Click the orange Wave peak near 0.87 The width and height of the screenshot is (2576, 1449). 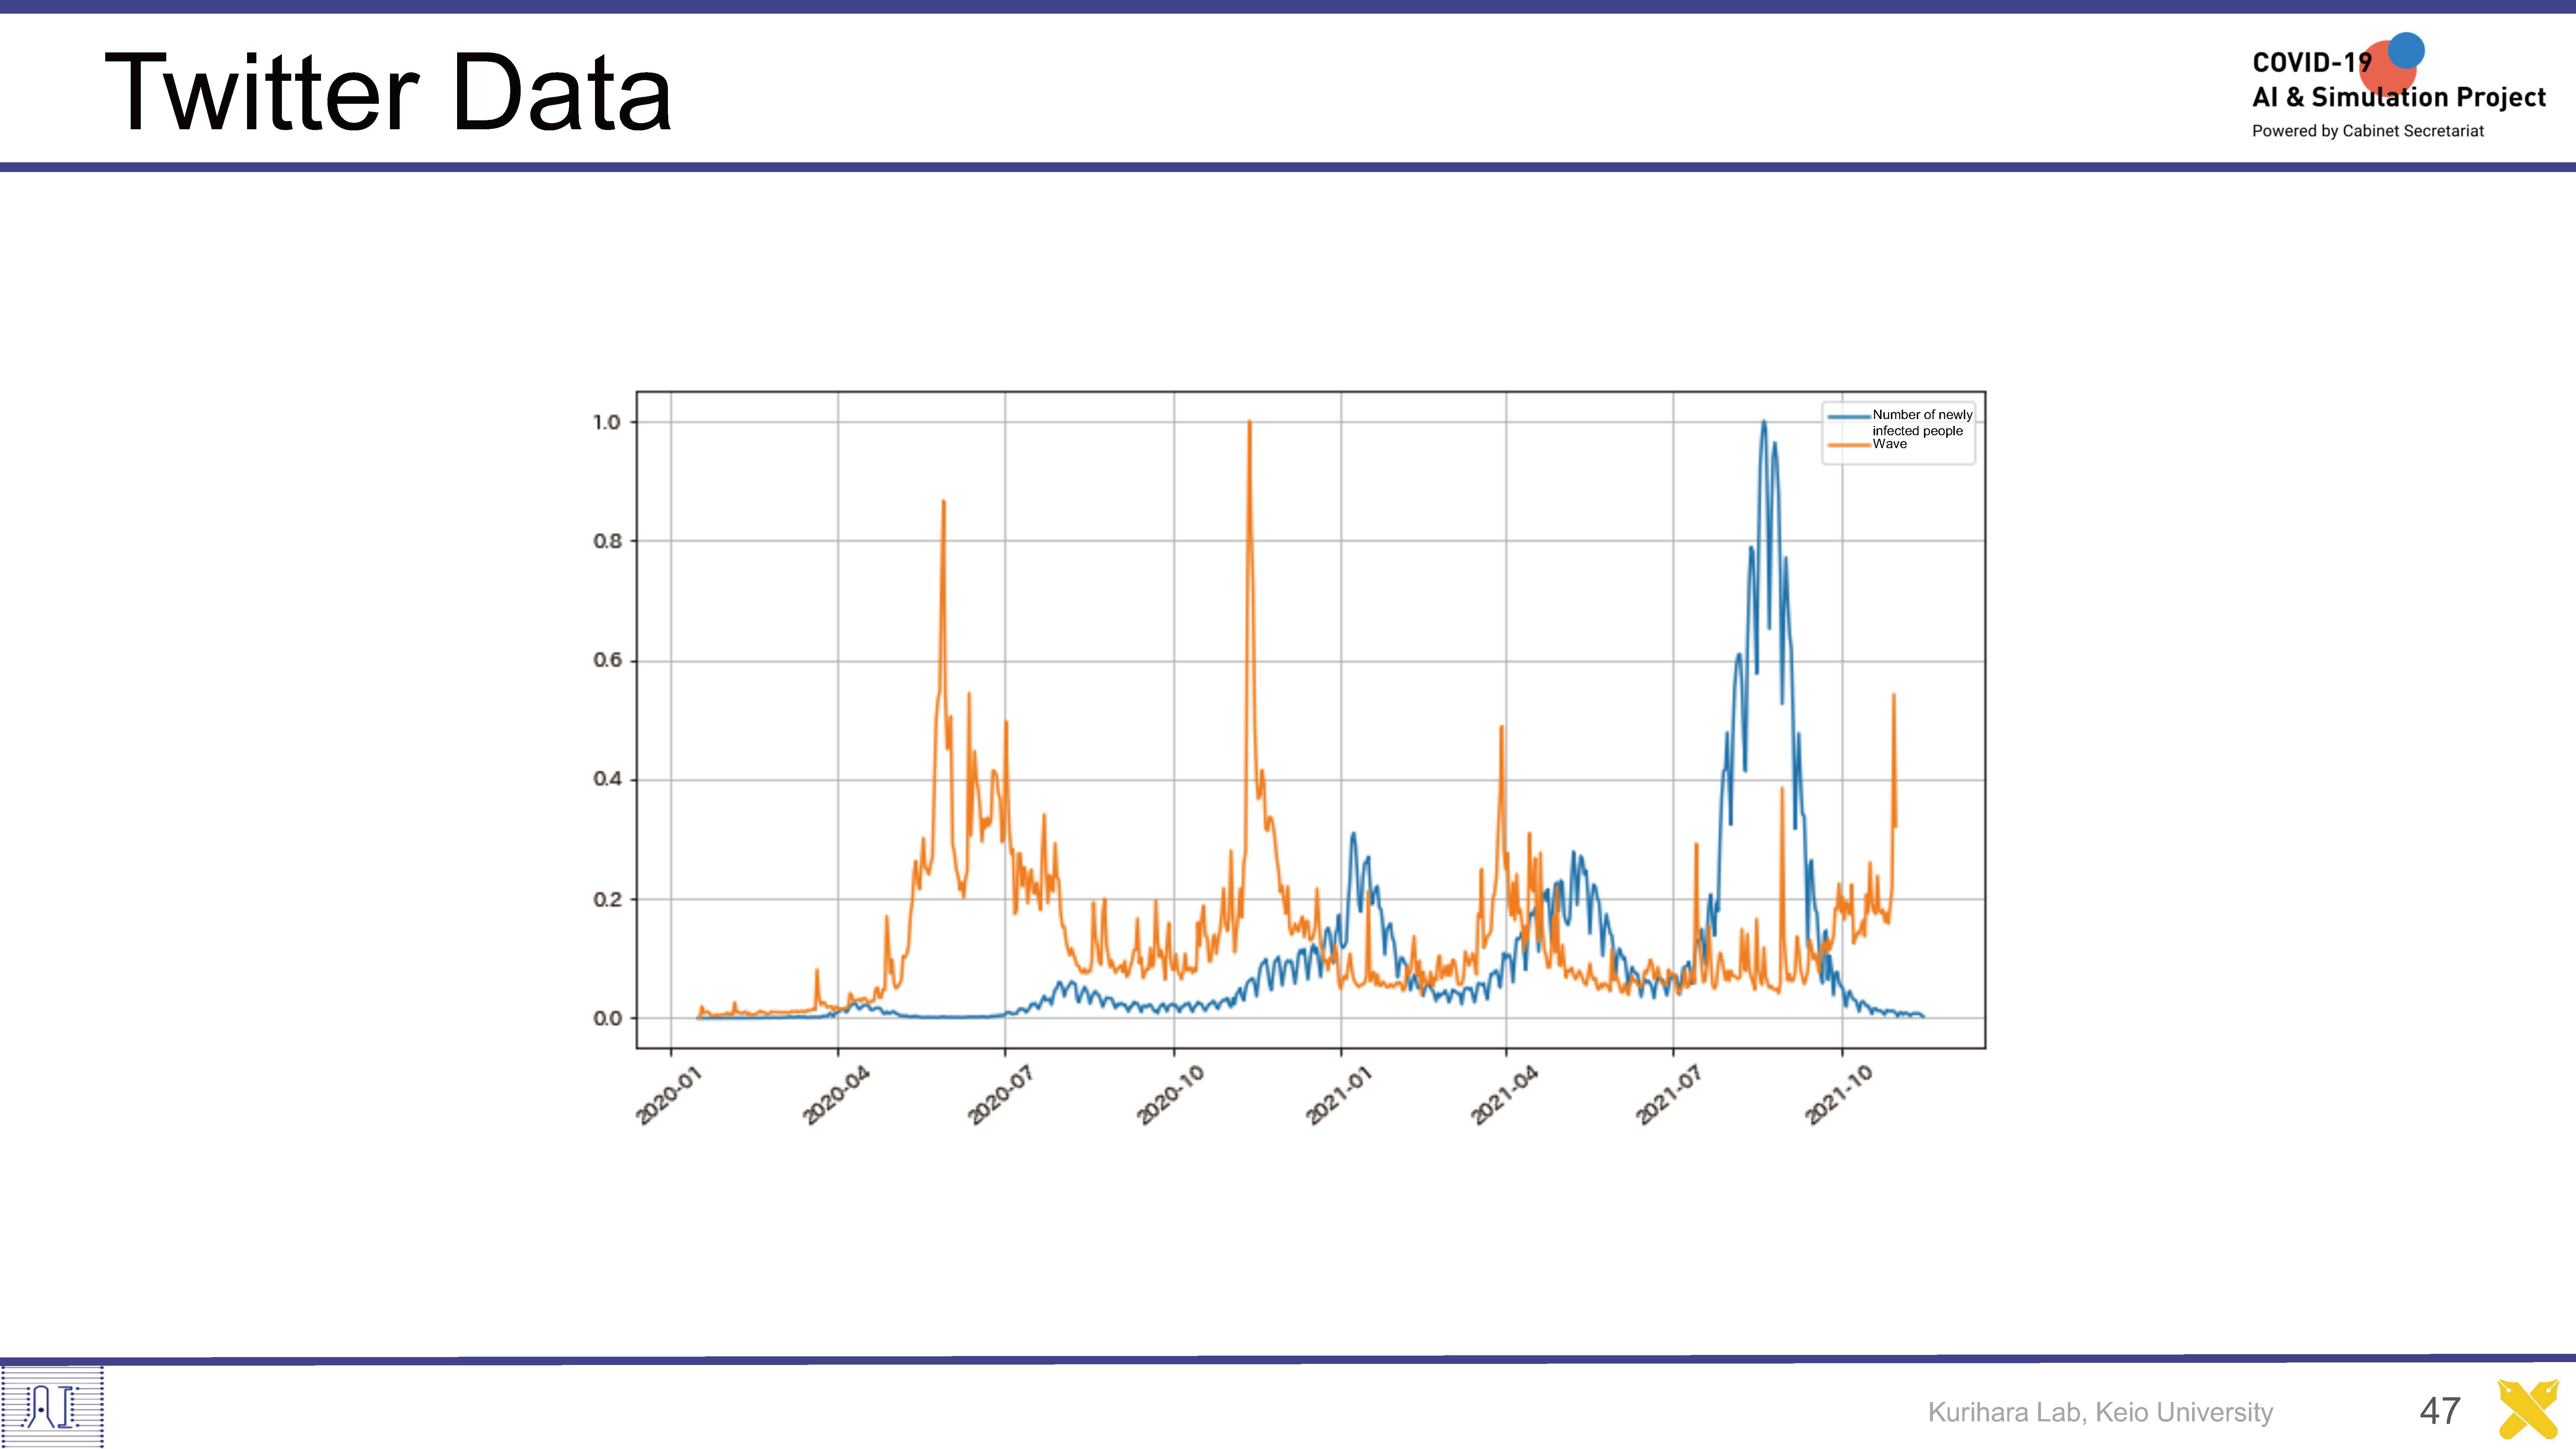tap(943, 502)
